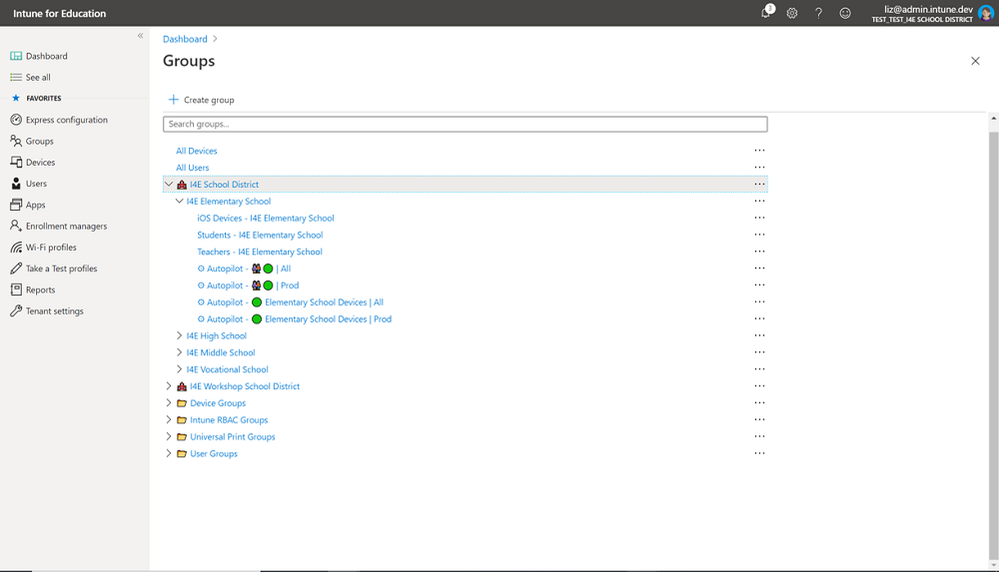Viewport: 999px width, 572px height.
Task: Open Autopilot Elementary School Devices | All group
Action: [x=291, y=302]
